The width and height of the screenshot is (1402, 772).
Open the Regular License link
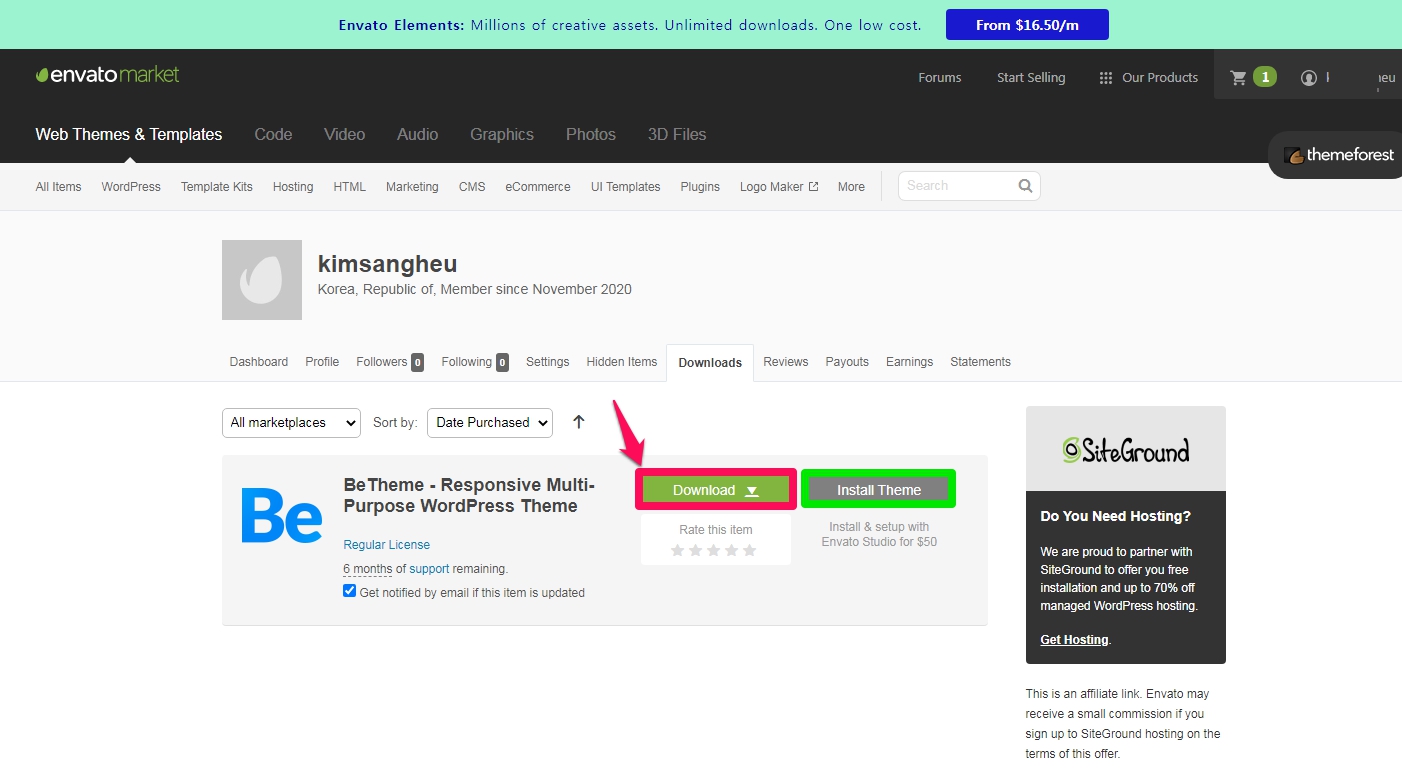point(387,545)
